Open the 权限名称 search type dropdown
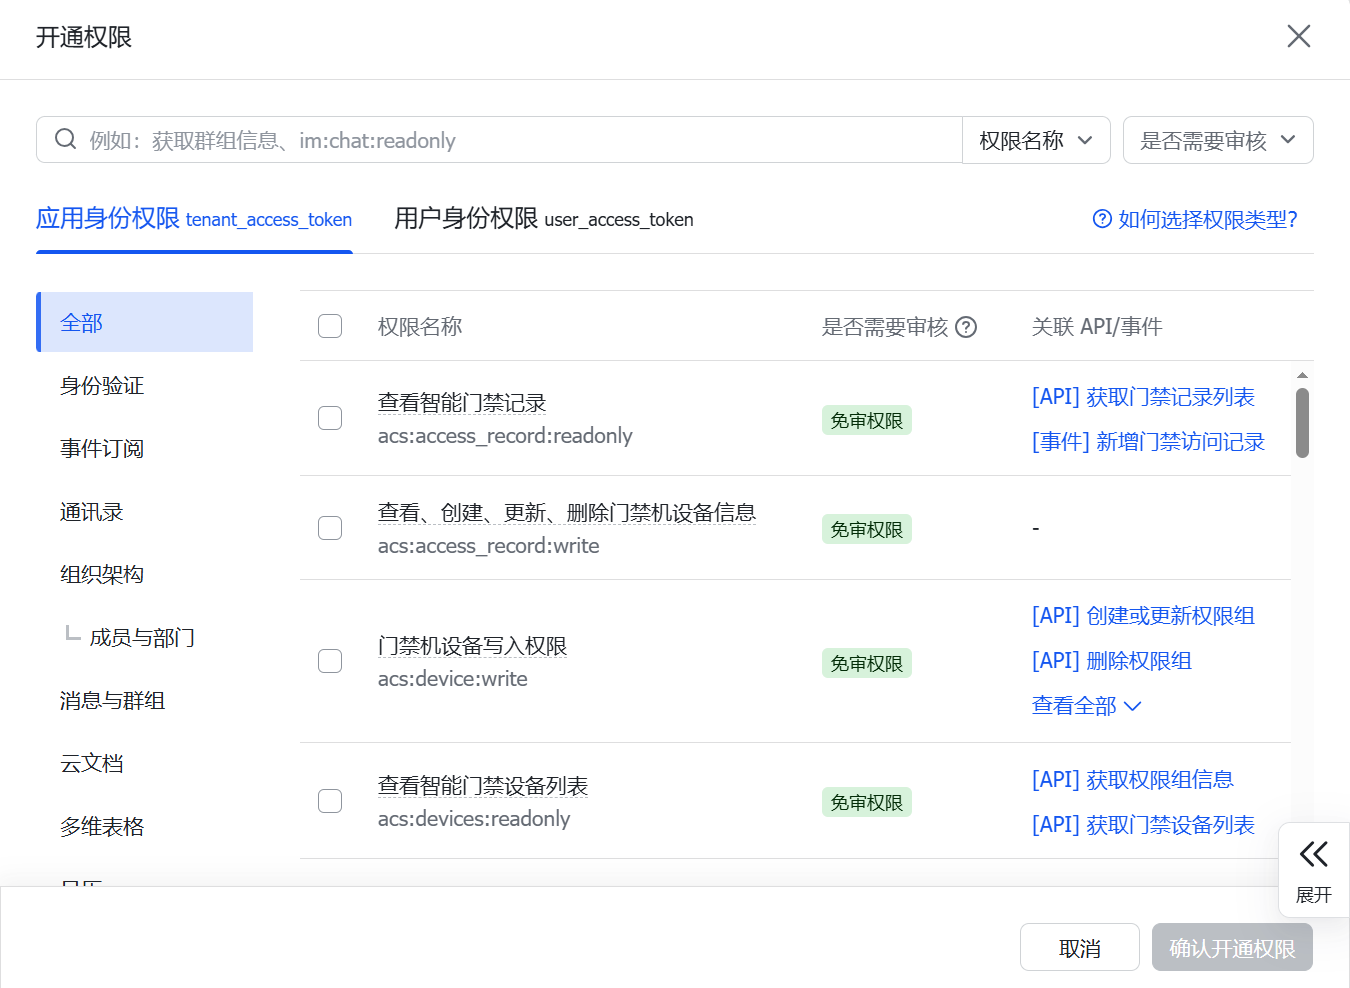Viewport: 1350px width, 988px height. [1036, 140]
